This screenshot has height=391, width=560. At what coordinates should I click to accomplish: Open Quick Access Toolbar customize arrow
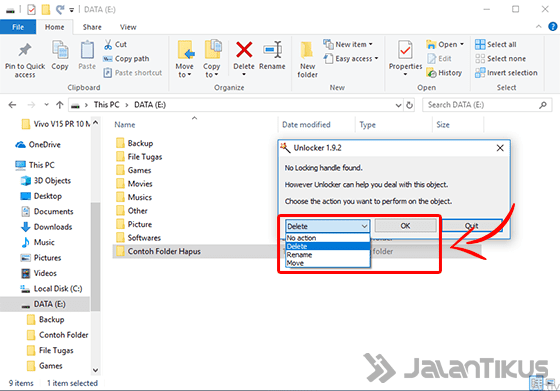72,10
